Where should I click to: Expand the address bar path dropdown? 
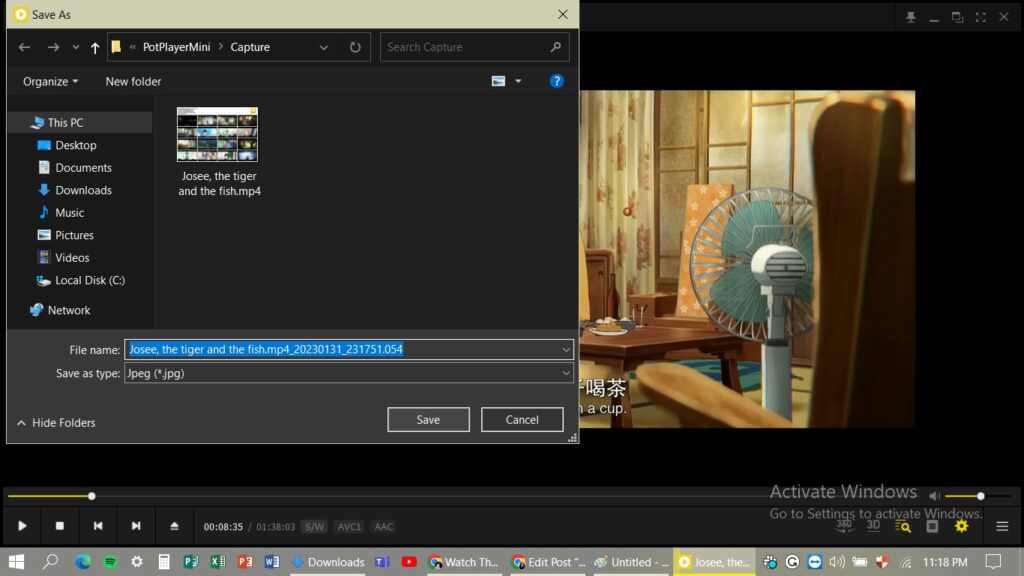click(x=323, y=47)
